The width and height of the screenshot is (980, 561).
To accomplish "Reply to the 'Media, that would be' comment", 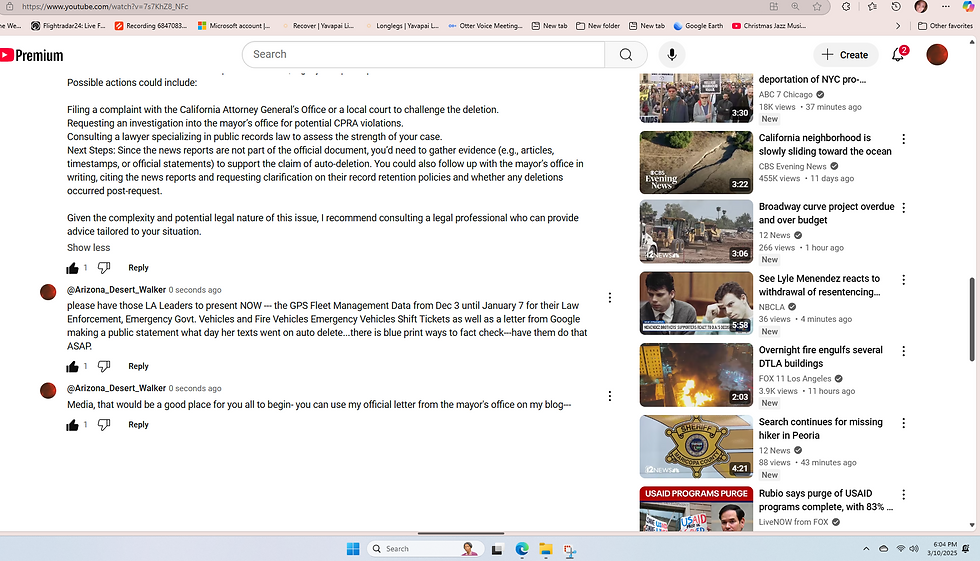I will (138, 424).
